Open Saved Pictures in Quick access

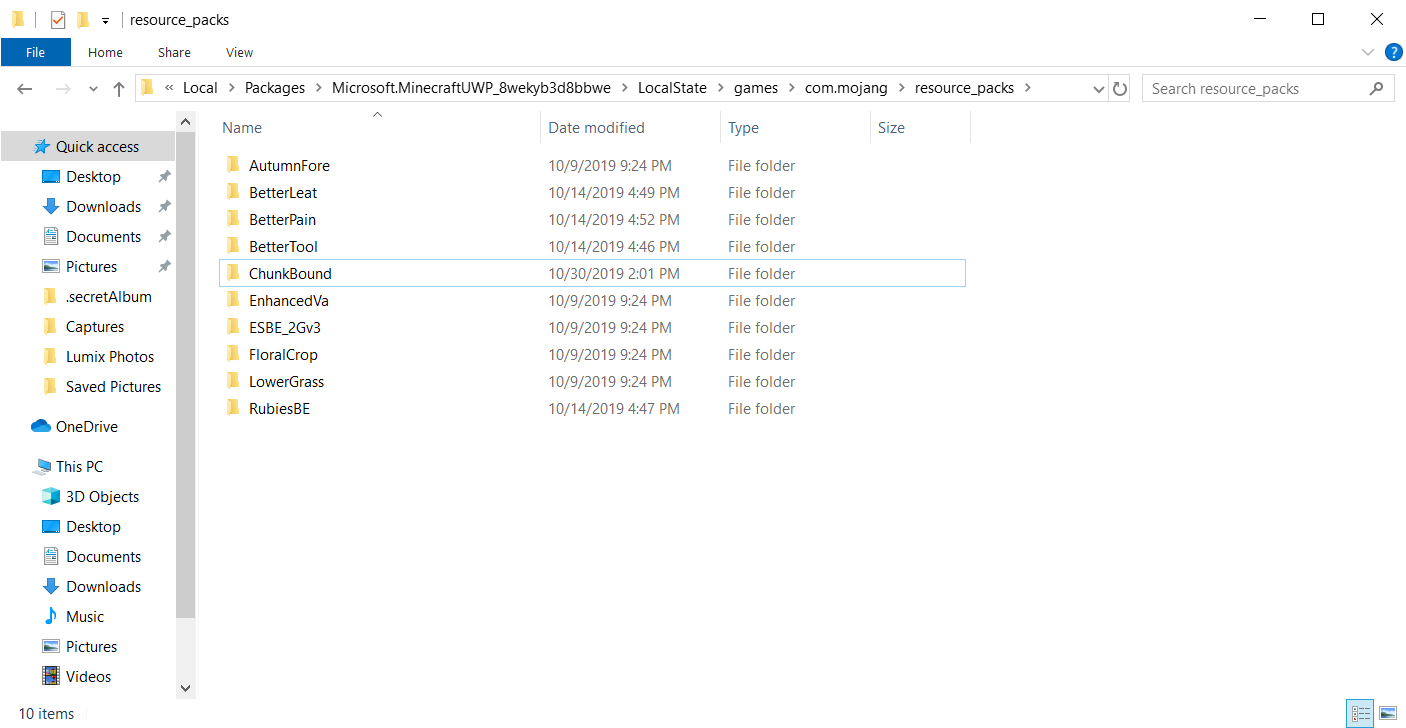(x=113, y=386)
